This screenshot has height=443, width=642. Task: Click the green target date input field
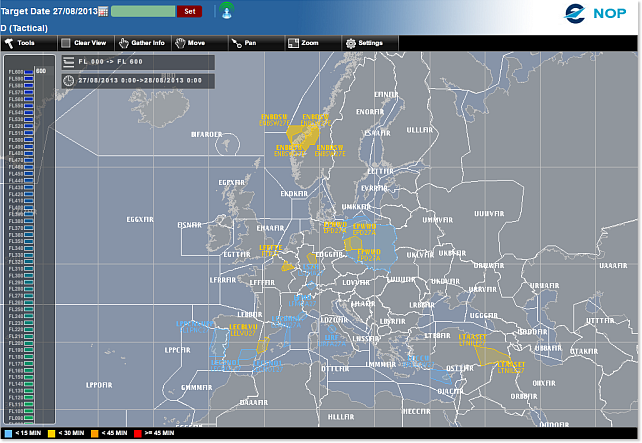pyautogui.click(x=143, y=11)
